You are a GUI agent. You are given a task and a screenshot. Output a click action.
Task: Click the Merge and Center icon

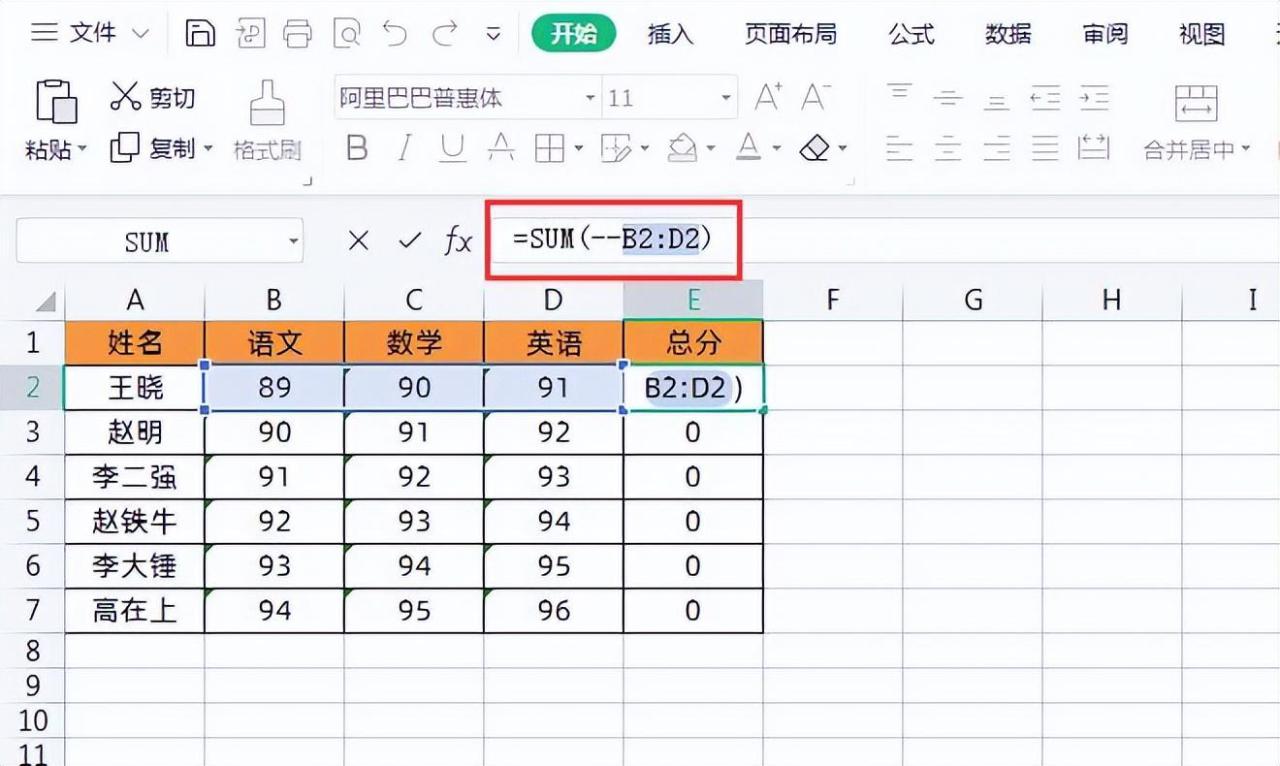[1196, 102]
